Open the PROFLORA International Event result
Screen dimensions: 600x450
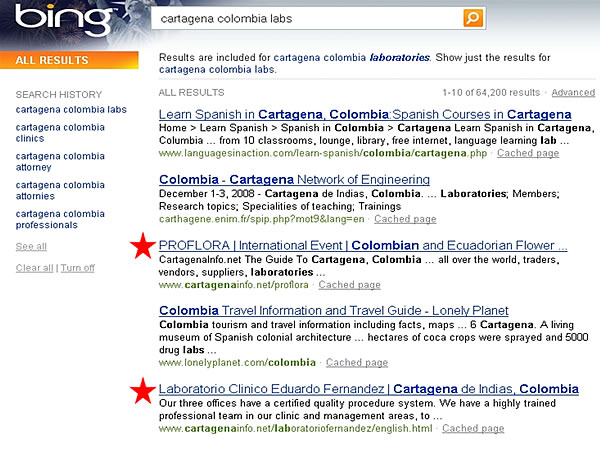pyautogui.click(x=363, y=245)
